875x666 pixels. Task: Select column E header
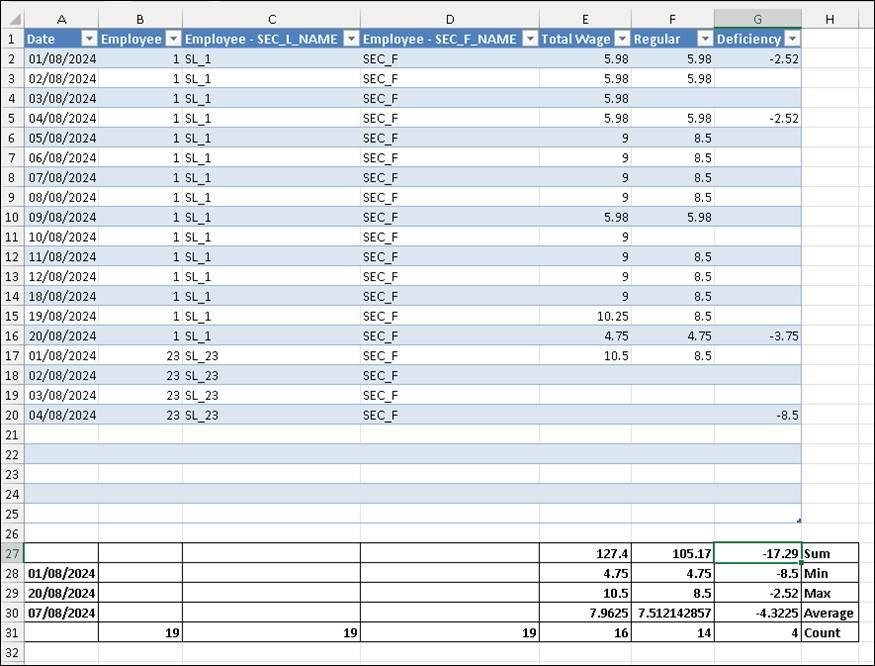point(585,19)
